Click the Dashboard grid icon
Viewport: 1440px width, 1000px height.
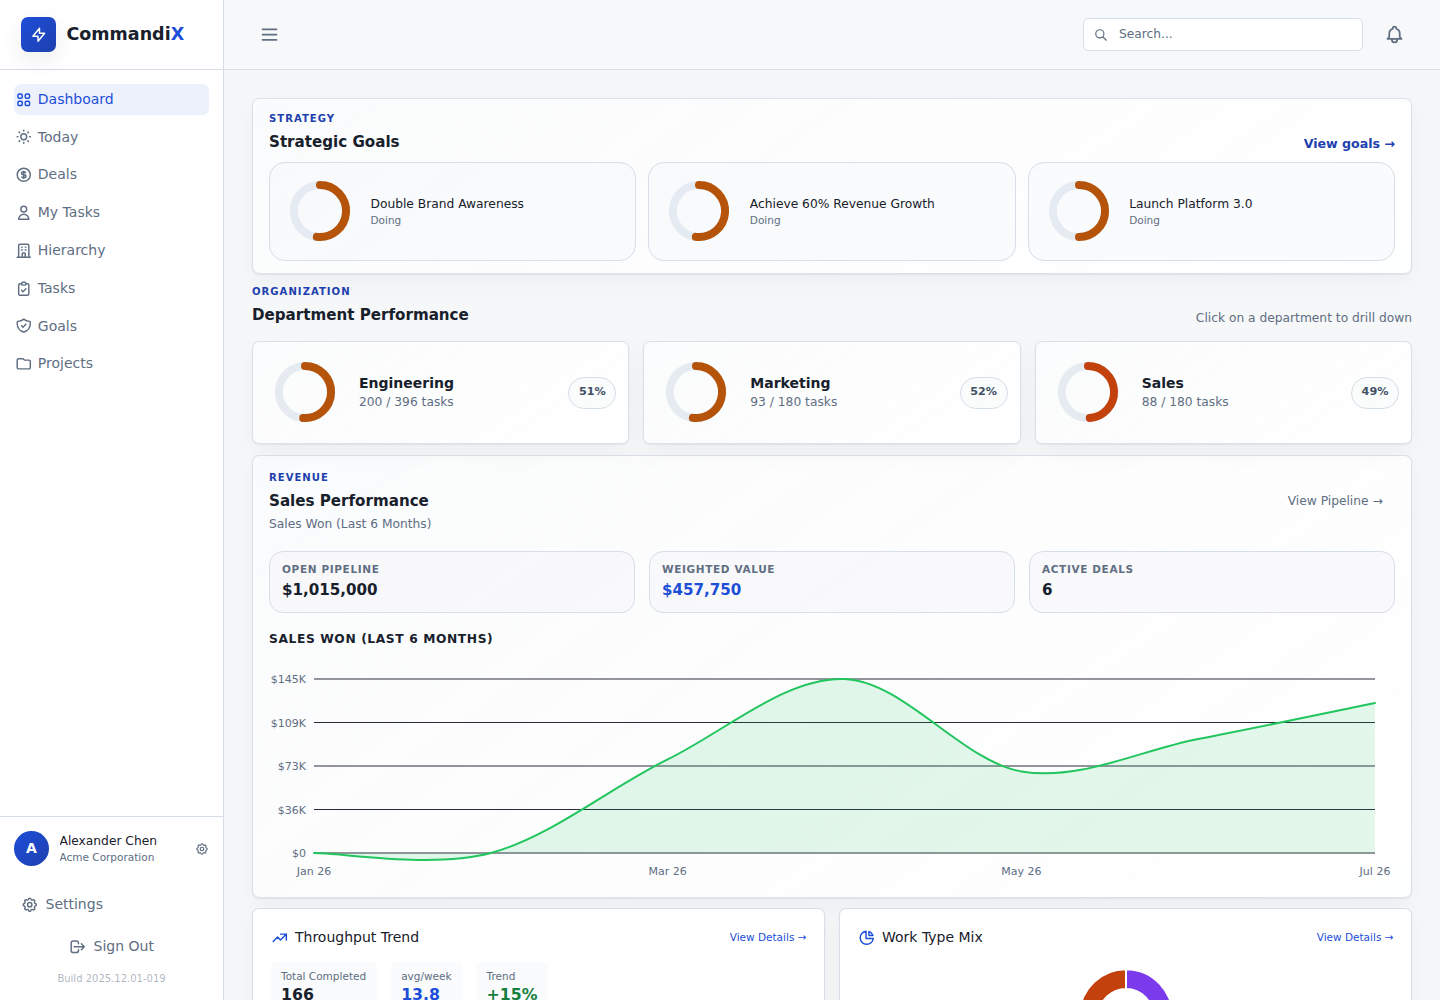[x=24, y=100]
